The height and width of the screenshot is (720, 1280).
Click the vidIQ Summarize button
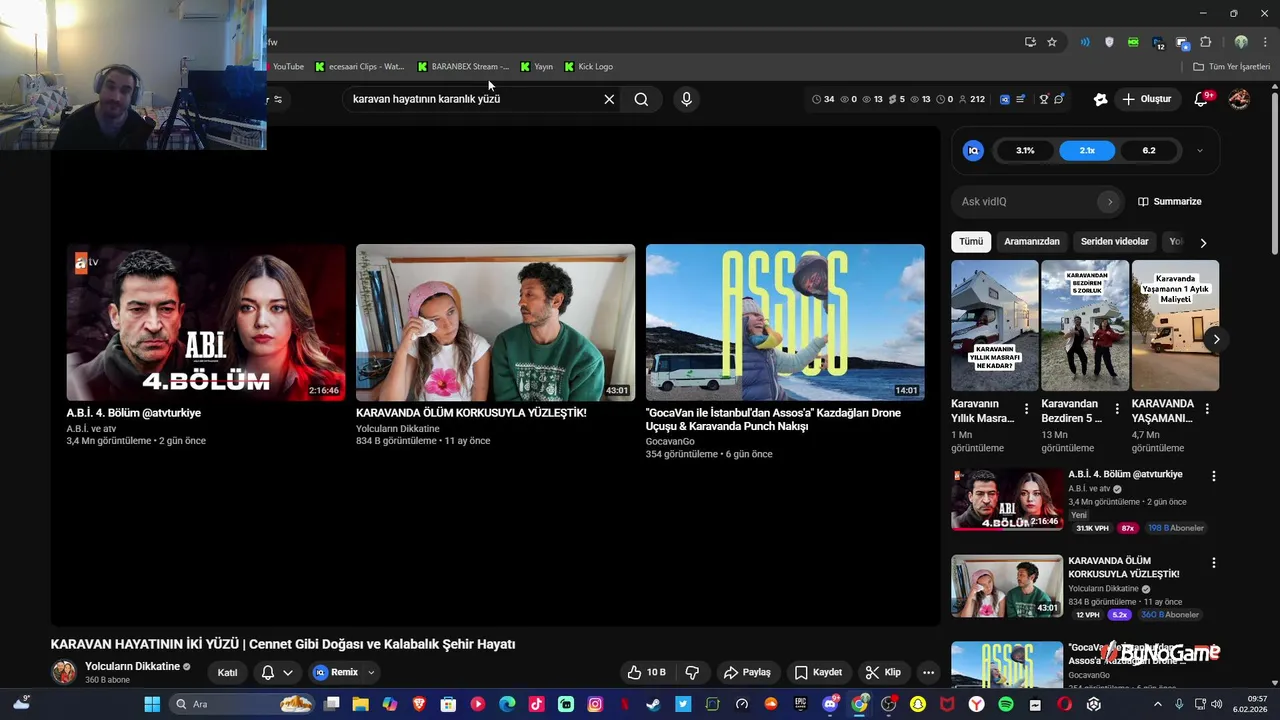click(x=1170, y=202)
